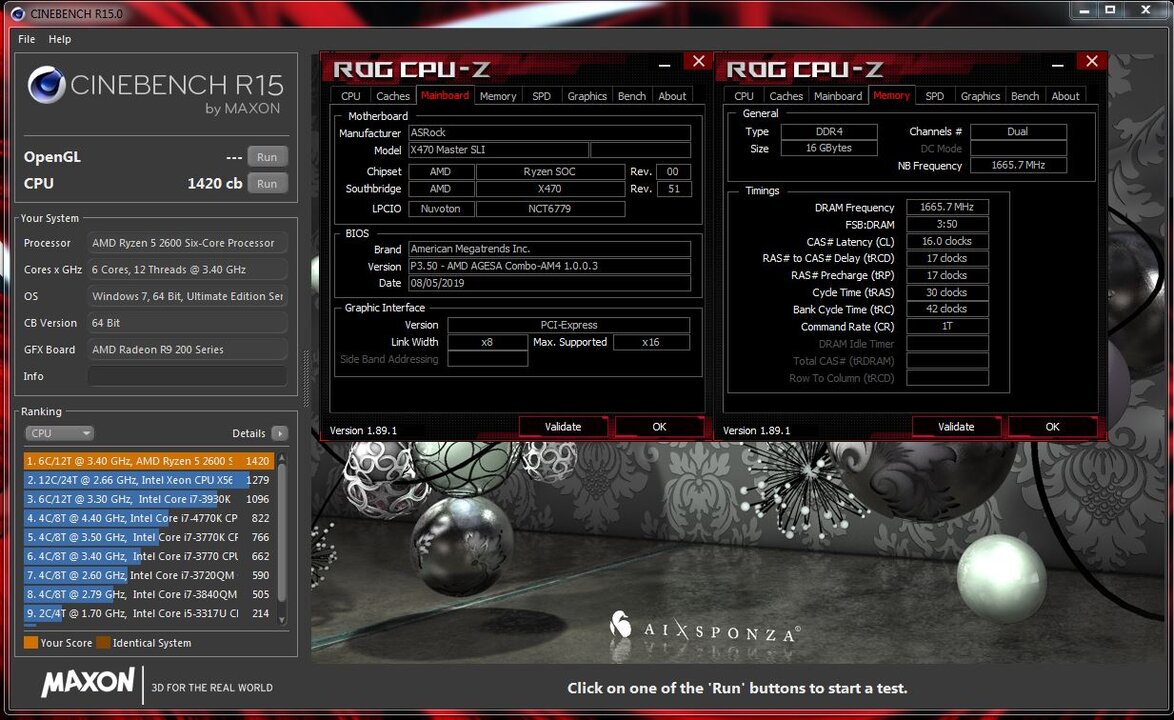Image resolution: width=1174 pixels, height=720 pixels.
Task: Click the GFX Board field AMD Radeon R9
Action: coord(187,350)
